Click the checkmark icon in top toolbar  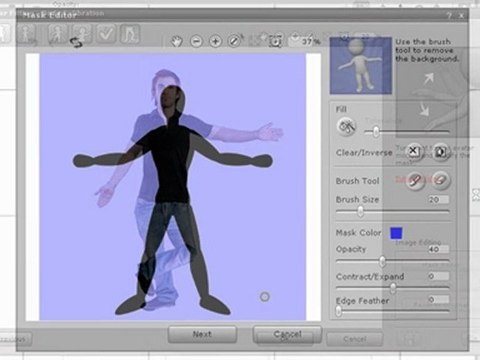[106, 34]
